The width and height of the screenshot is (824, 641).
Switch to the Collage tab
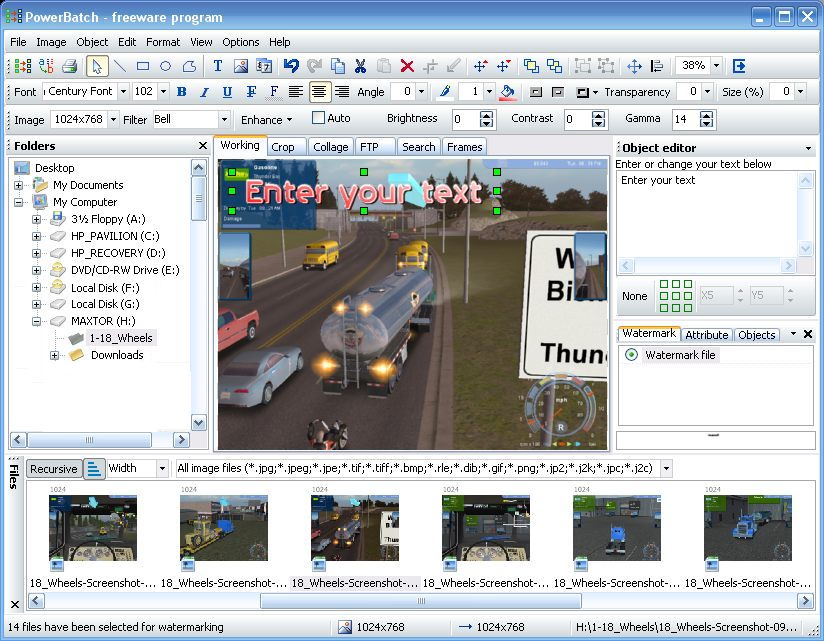coord(330,147)
